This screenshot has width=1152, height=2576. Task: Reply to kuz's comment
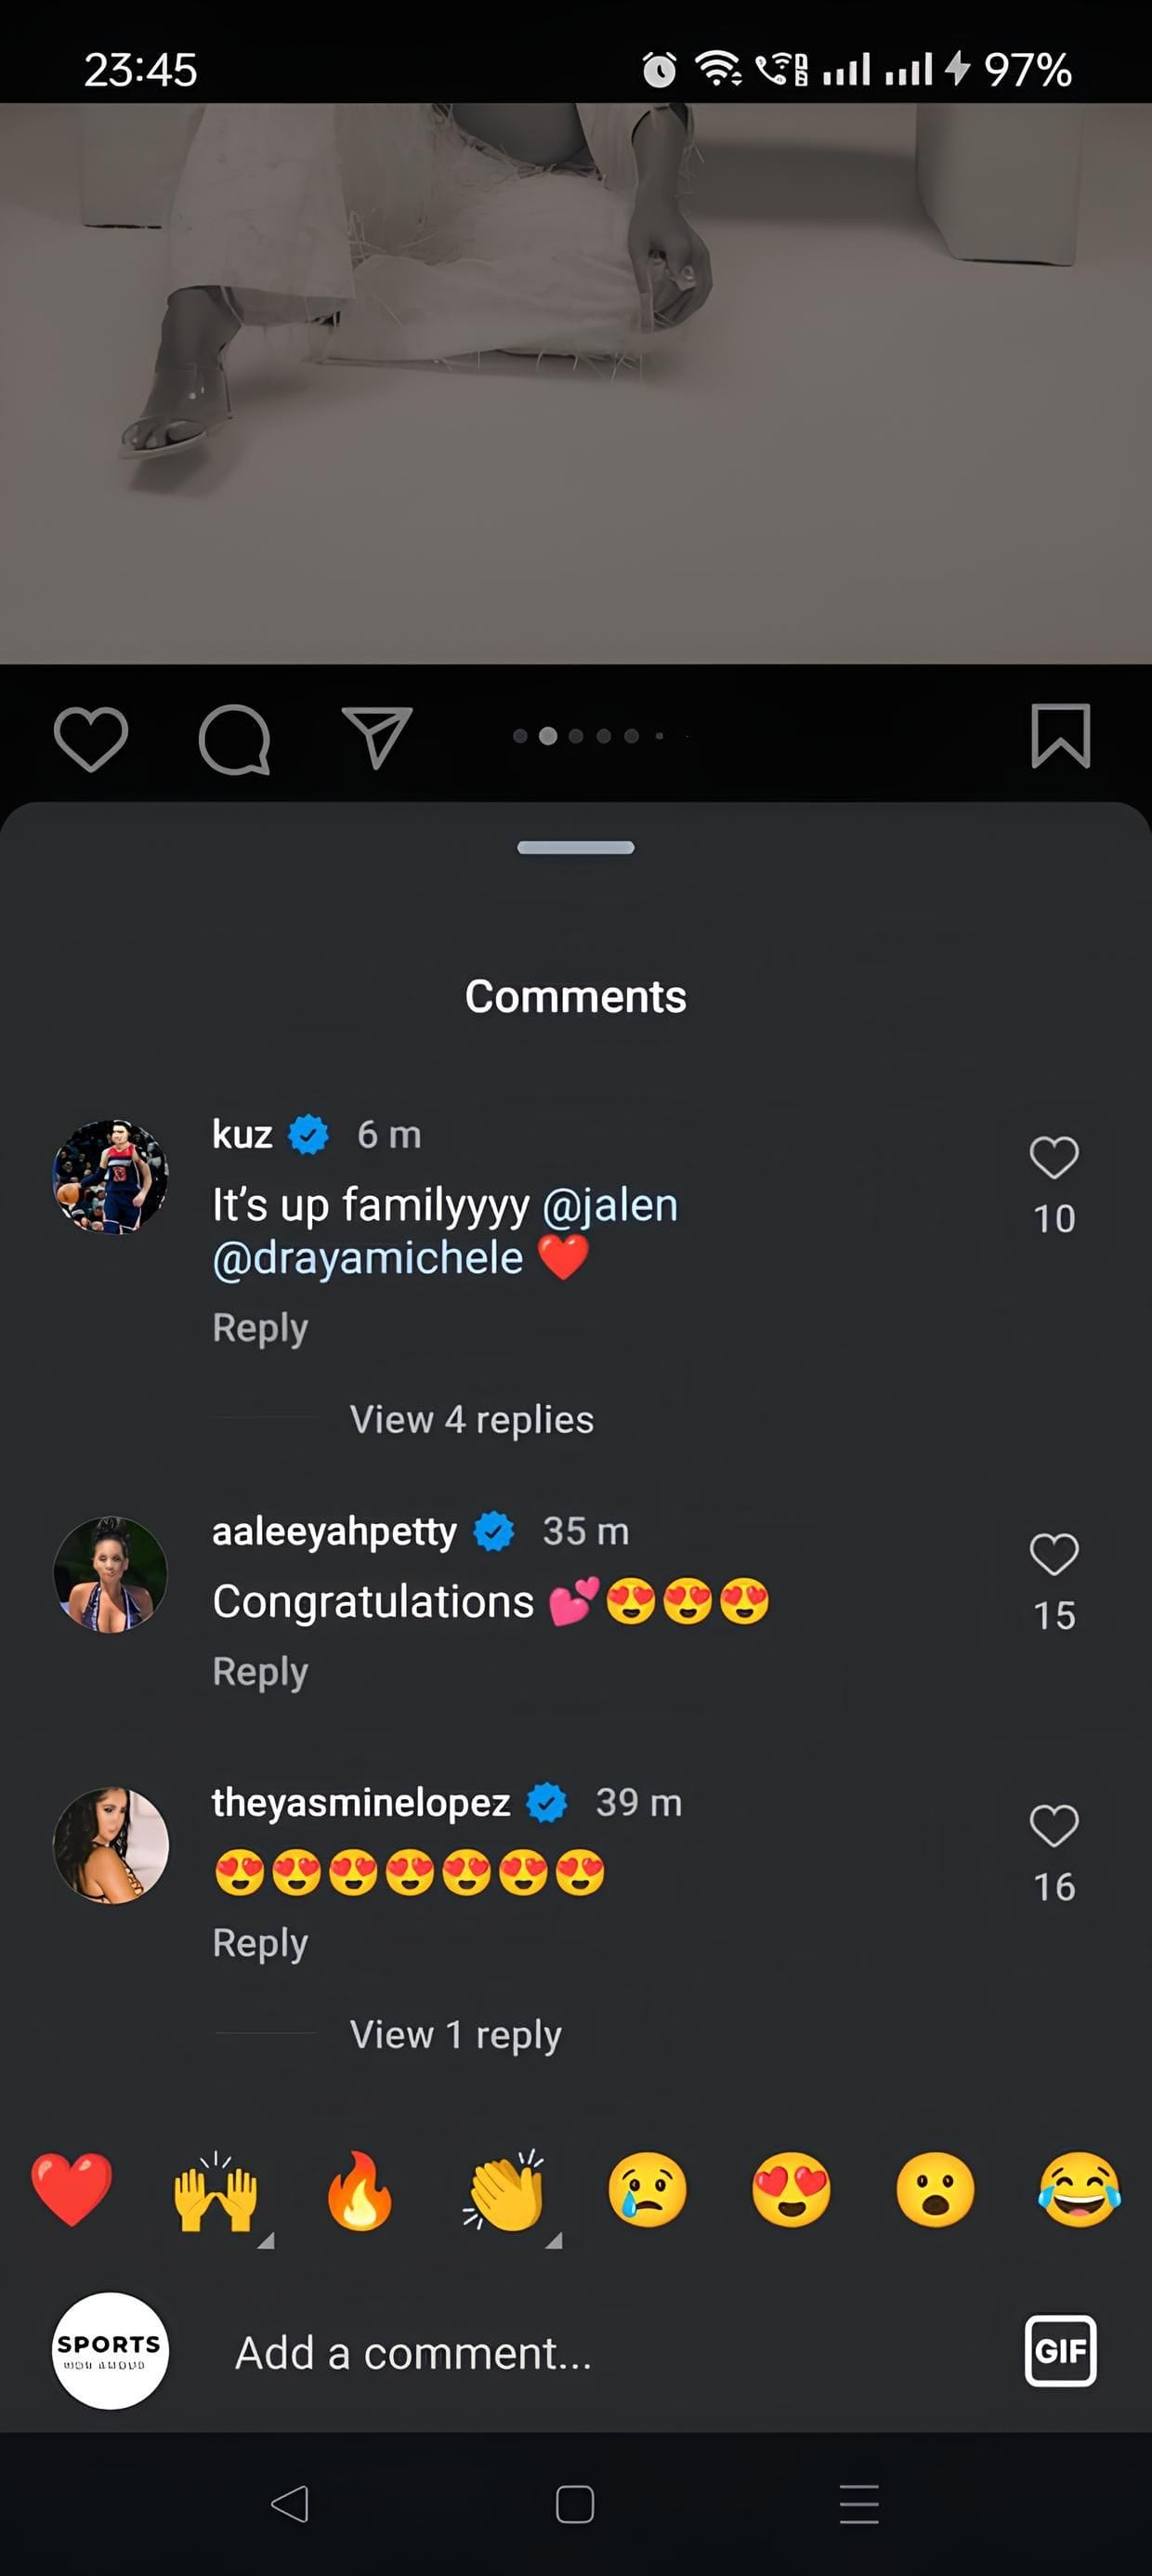point(259,1327)
